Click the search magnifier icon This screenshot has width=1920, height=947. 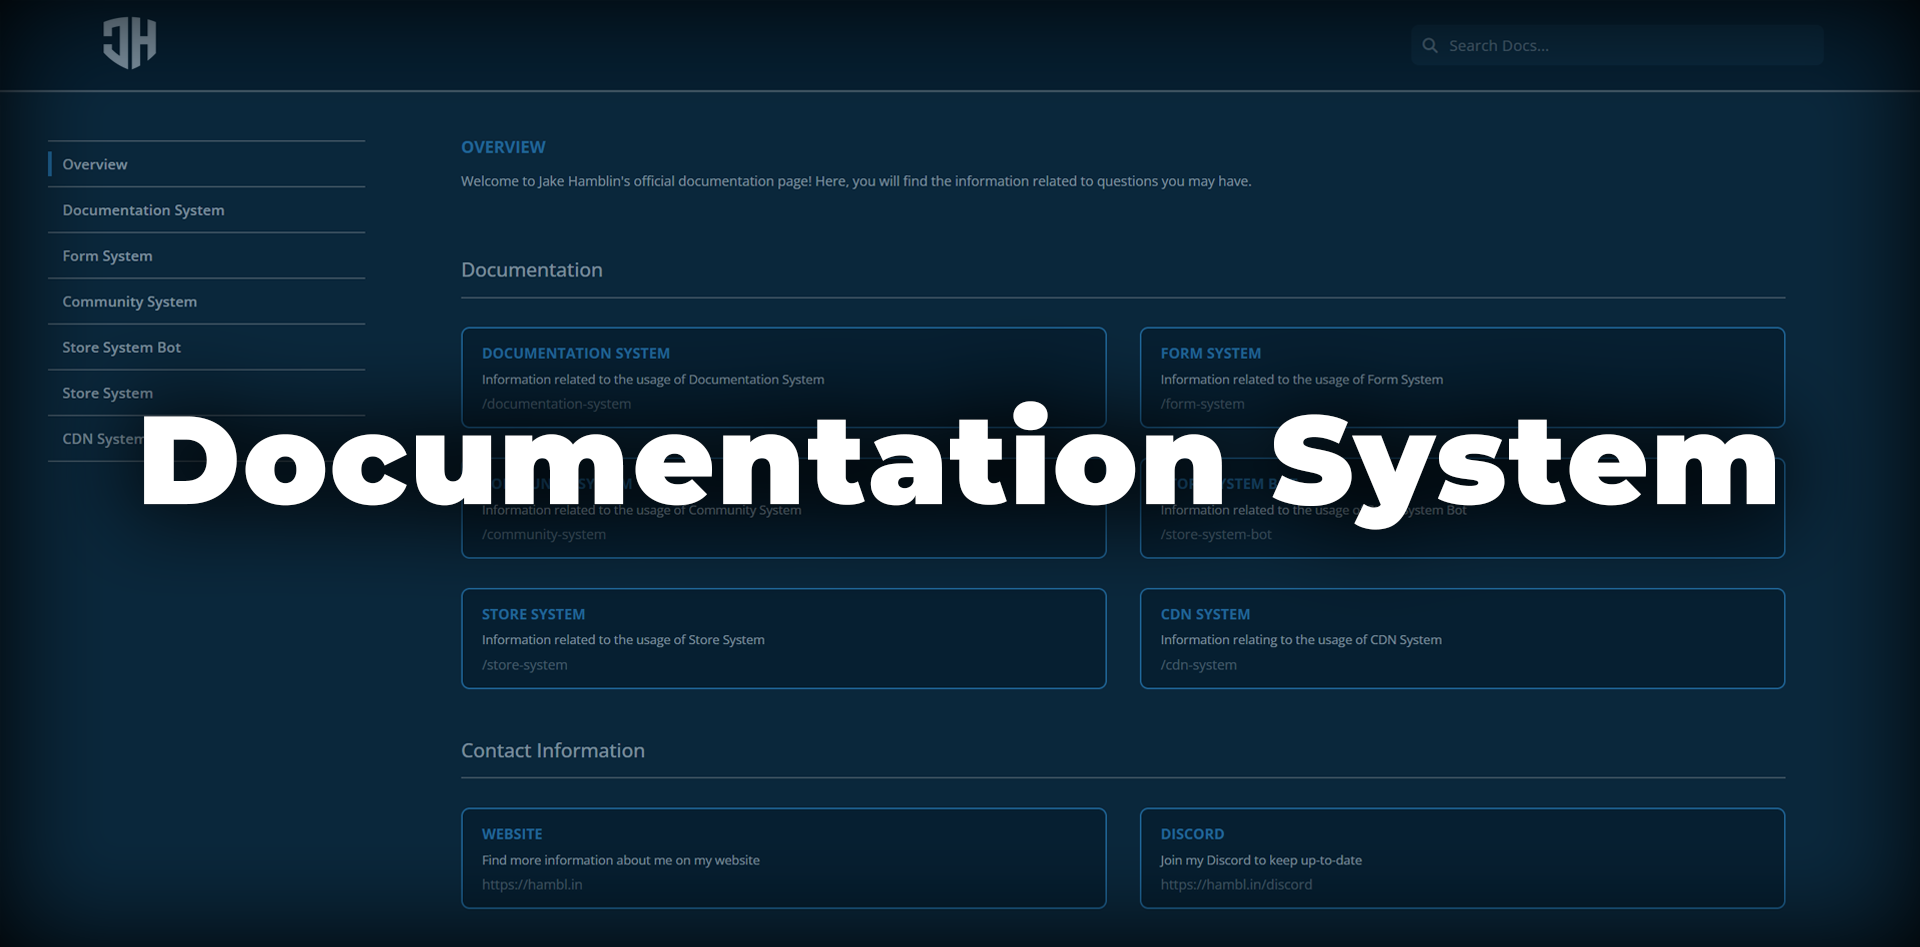pos(1430,45)
